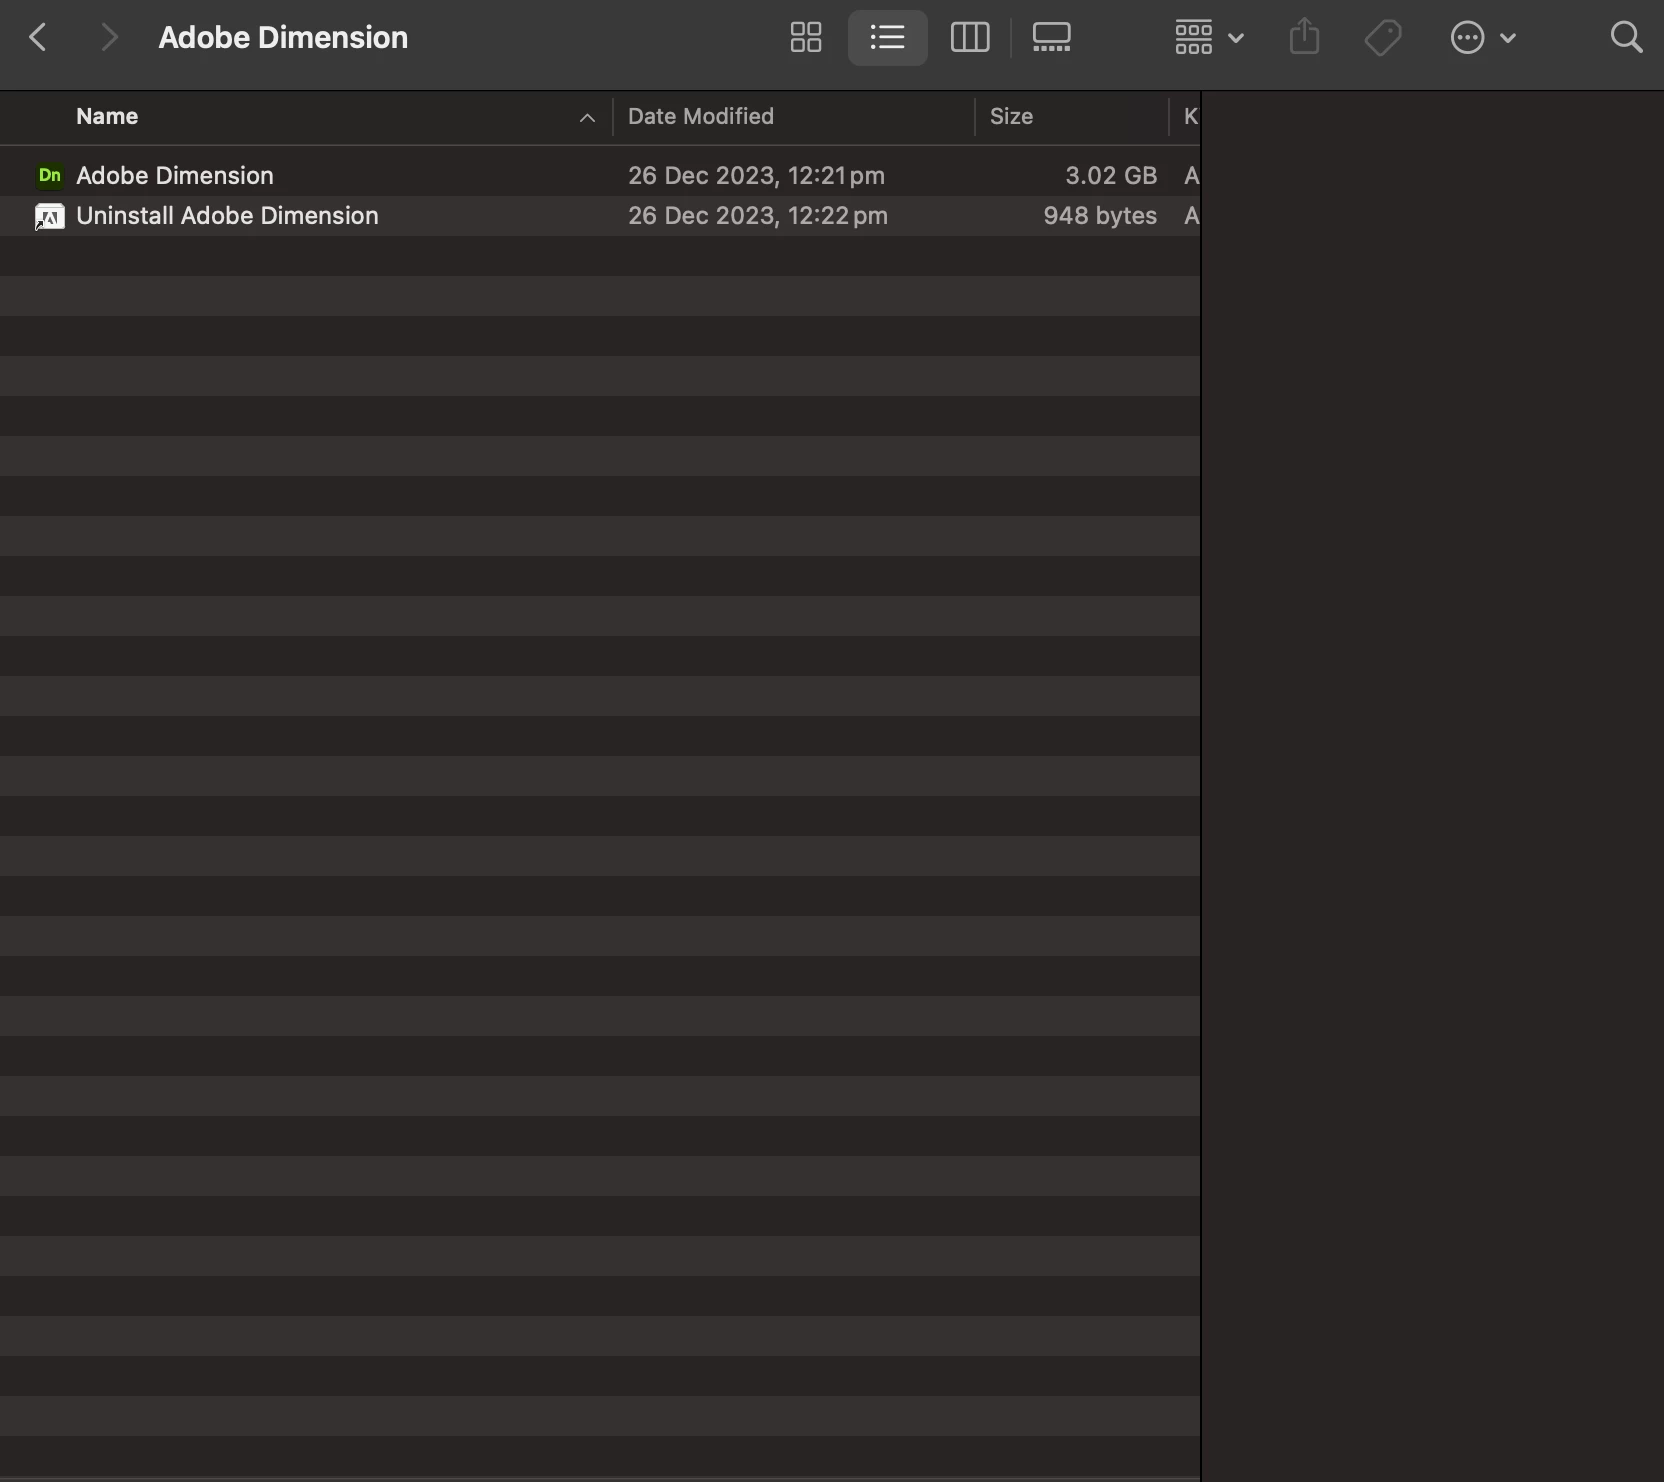Switch to column view
This screenshot has width=1664, height=1482.
tap(969, 38)
